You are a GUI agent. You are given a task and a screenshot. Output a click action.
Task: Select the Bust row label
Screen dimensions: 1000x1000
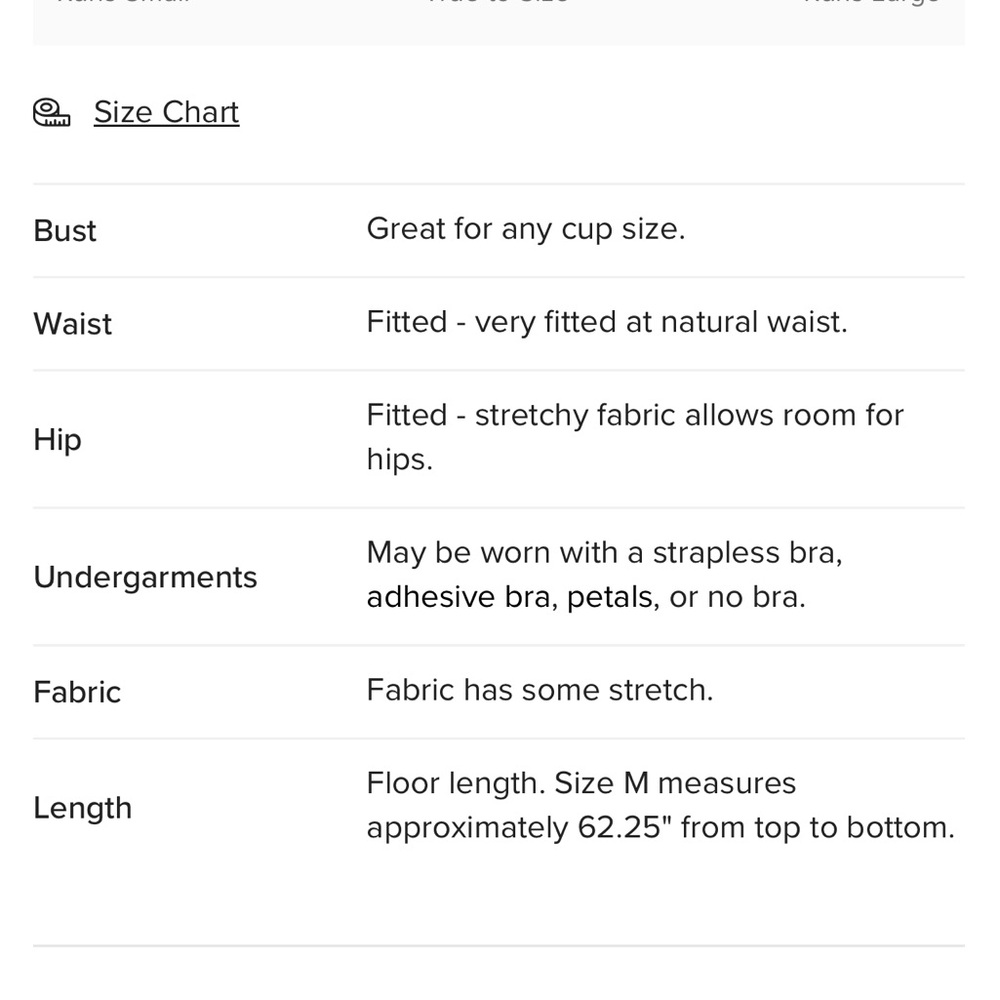[64, 231]
